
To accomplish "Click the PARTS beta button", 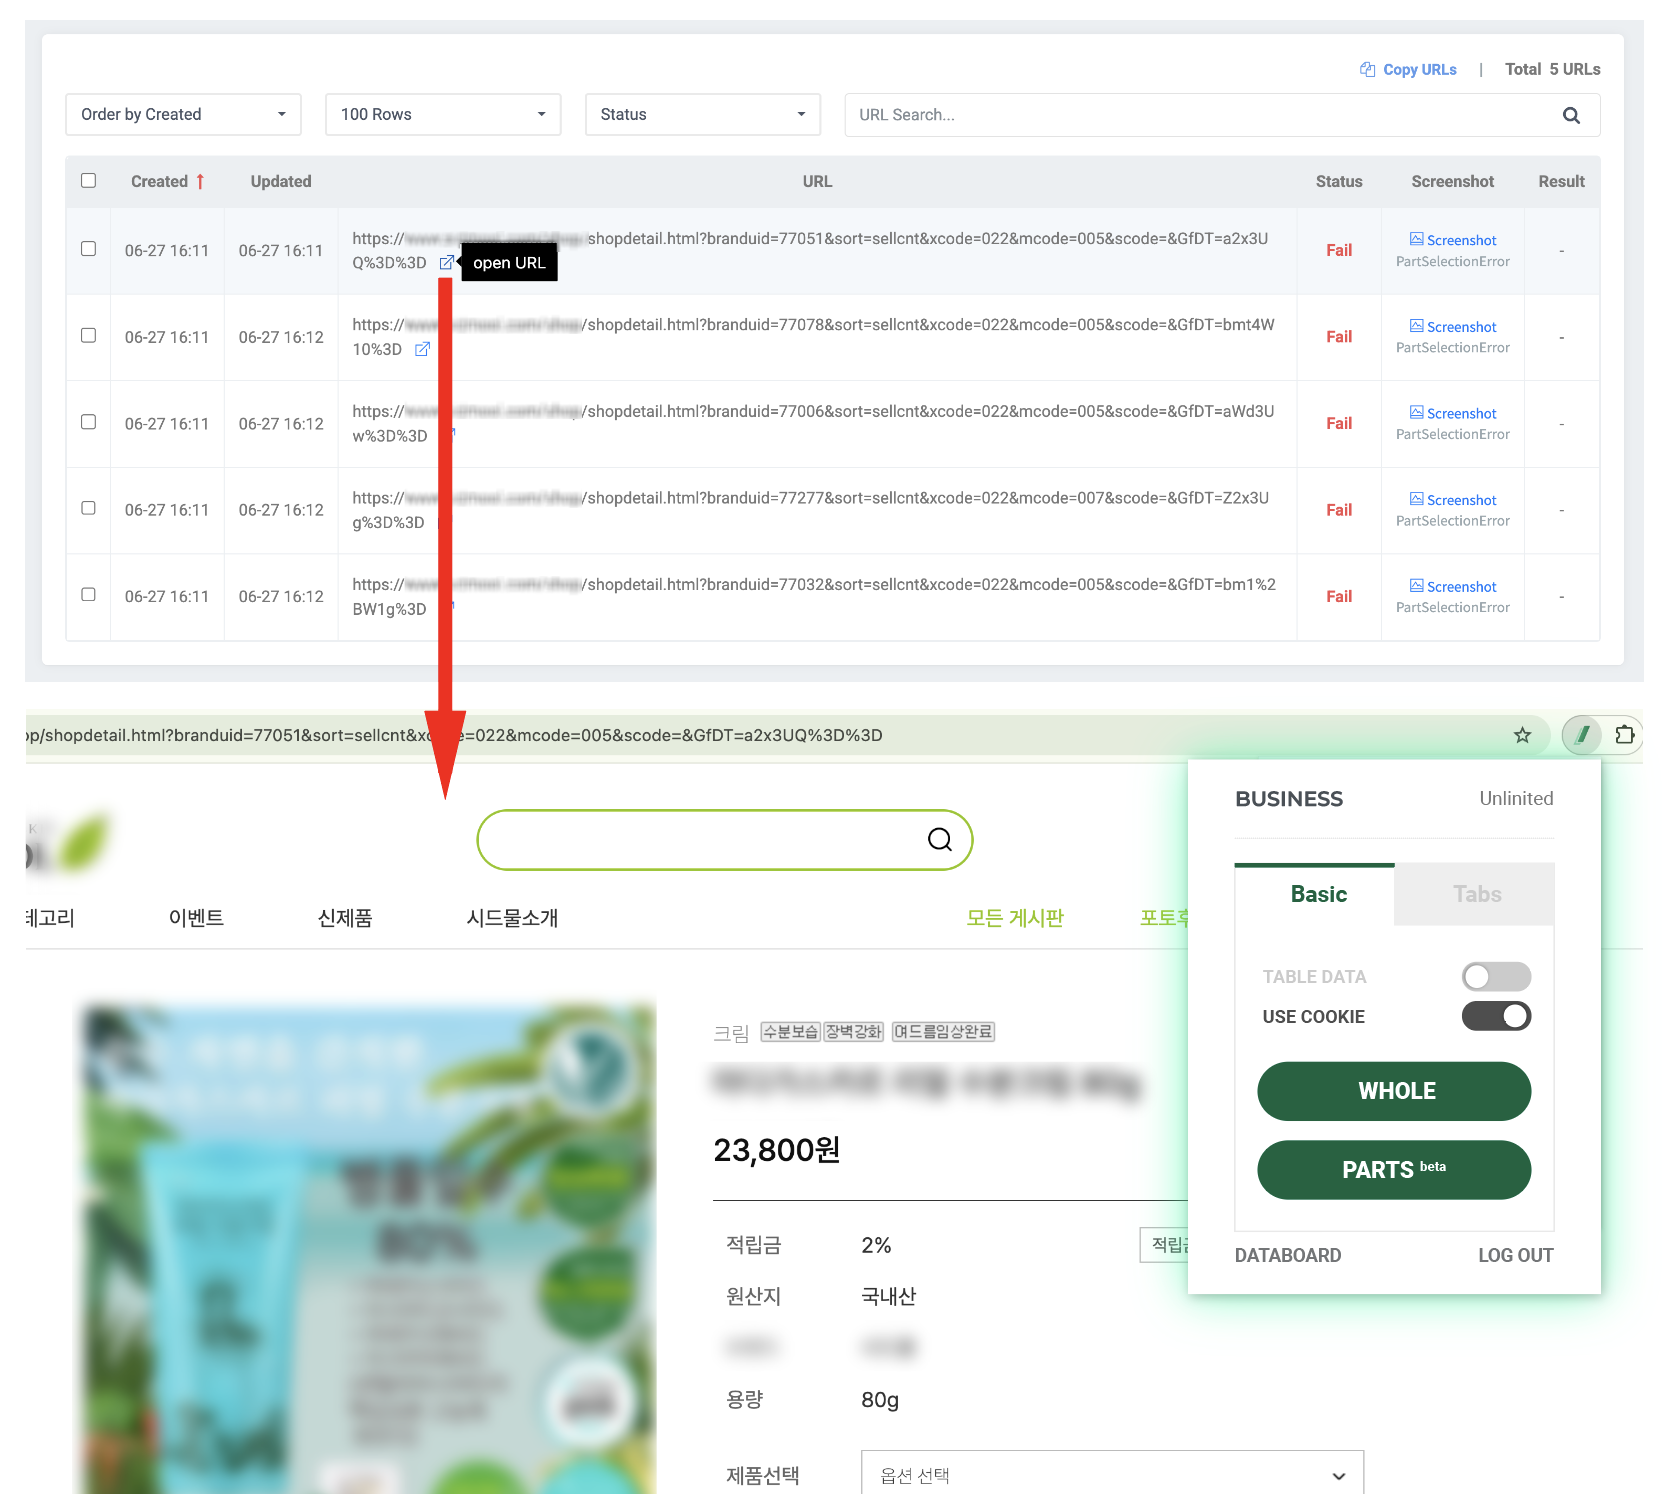I will point(1393,1170).
